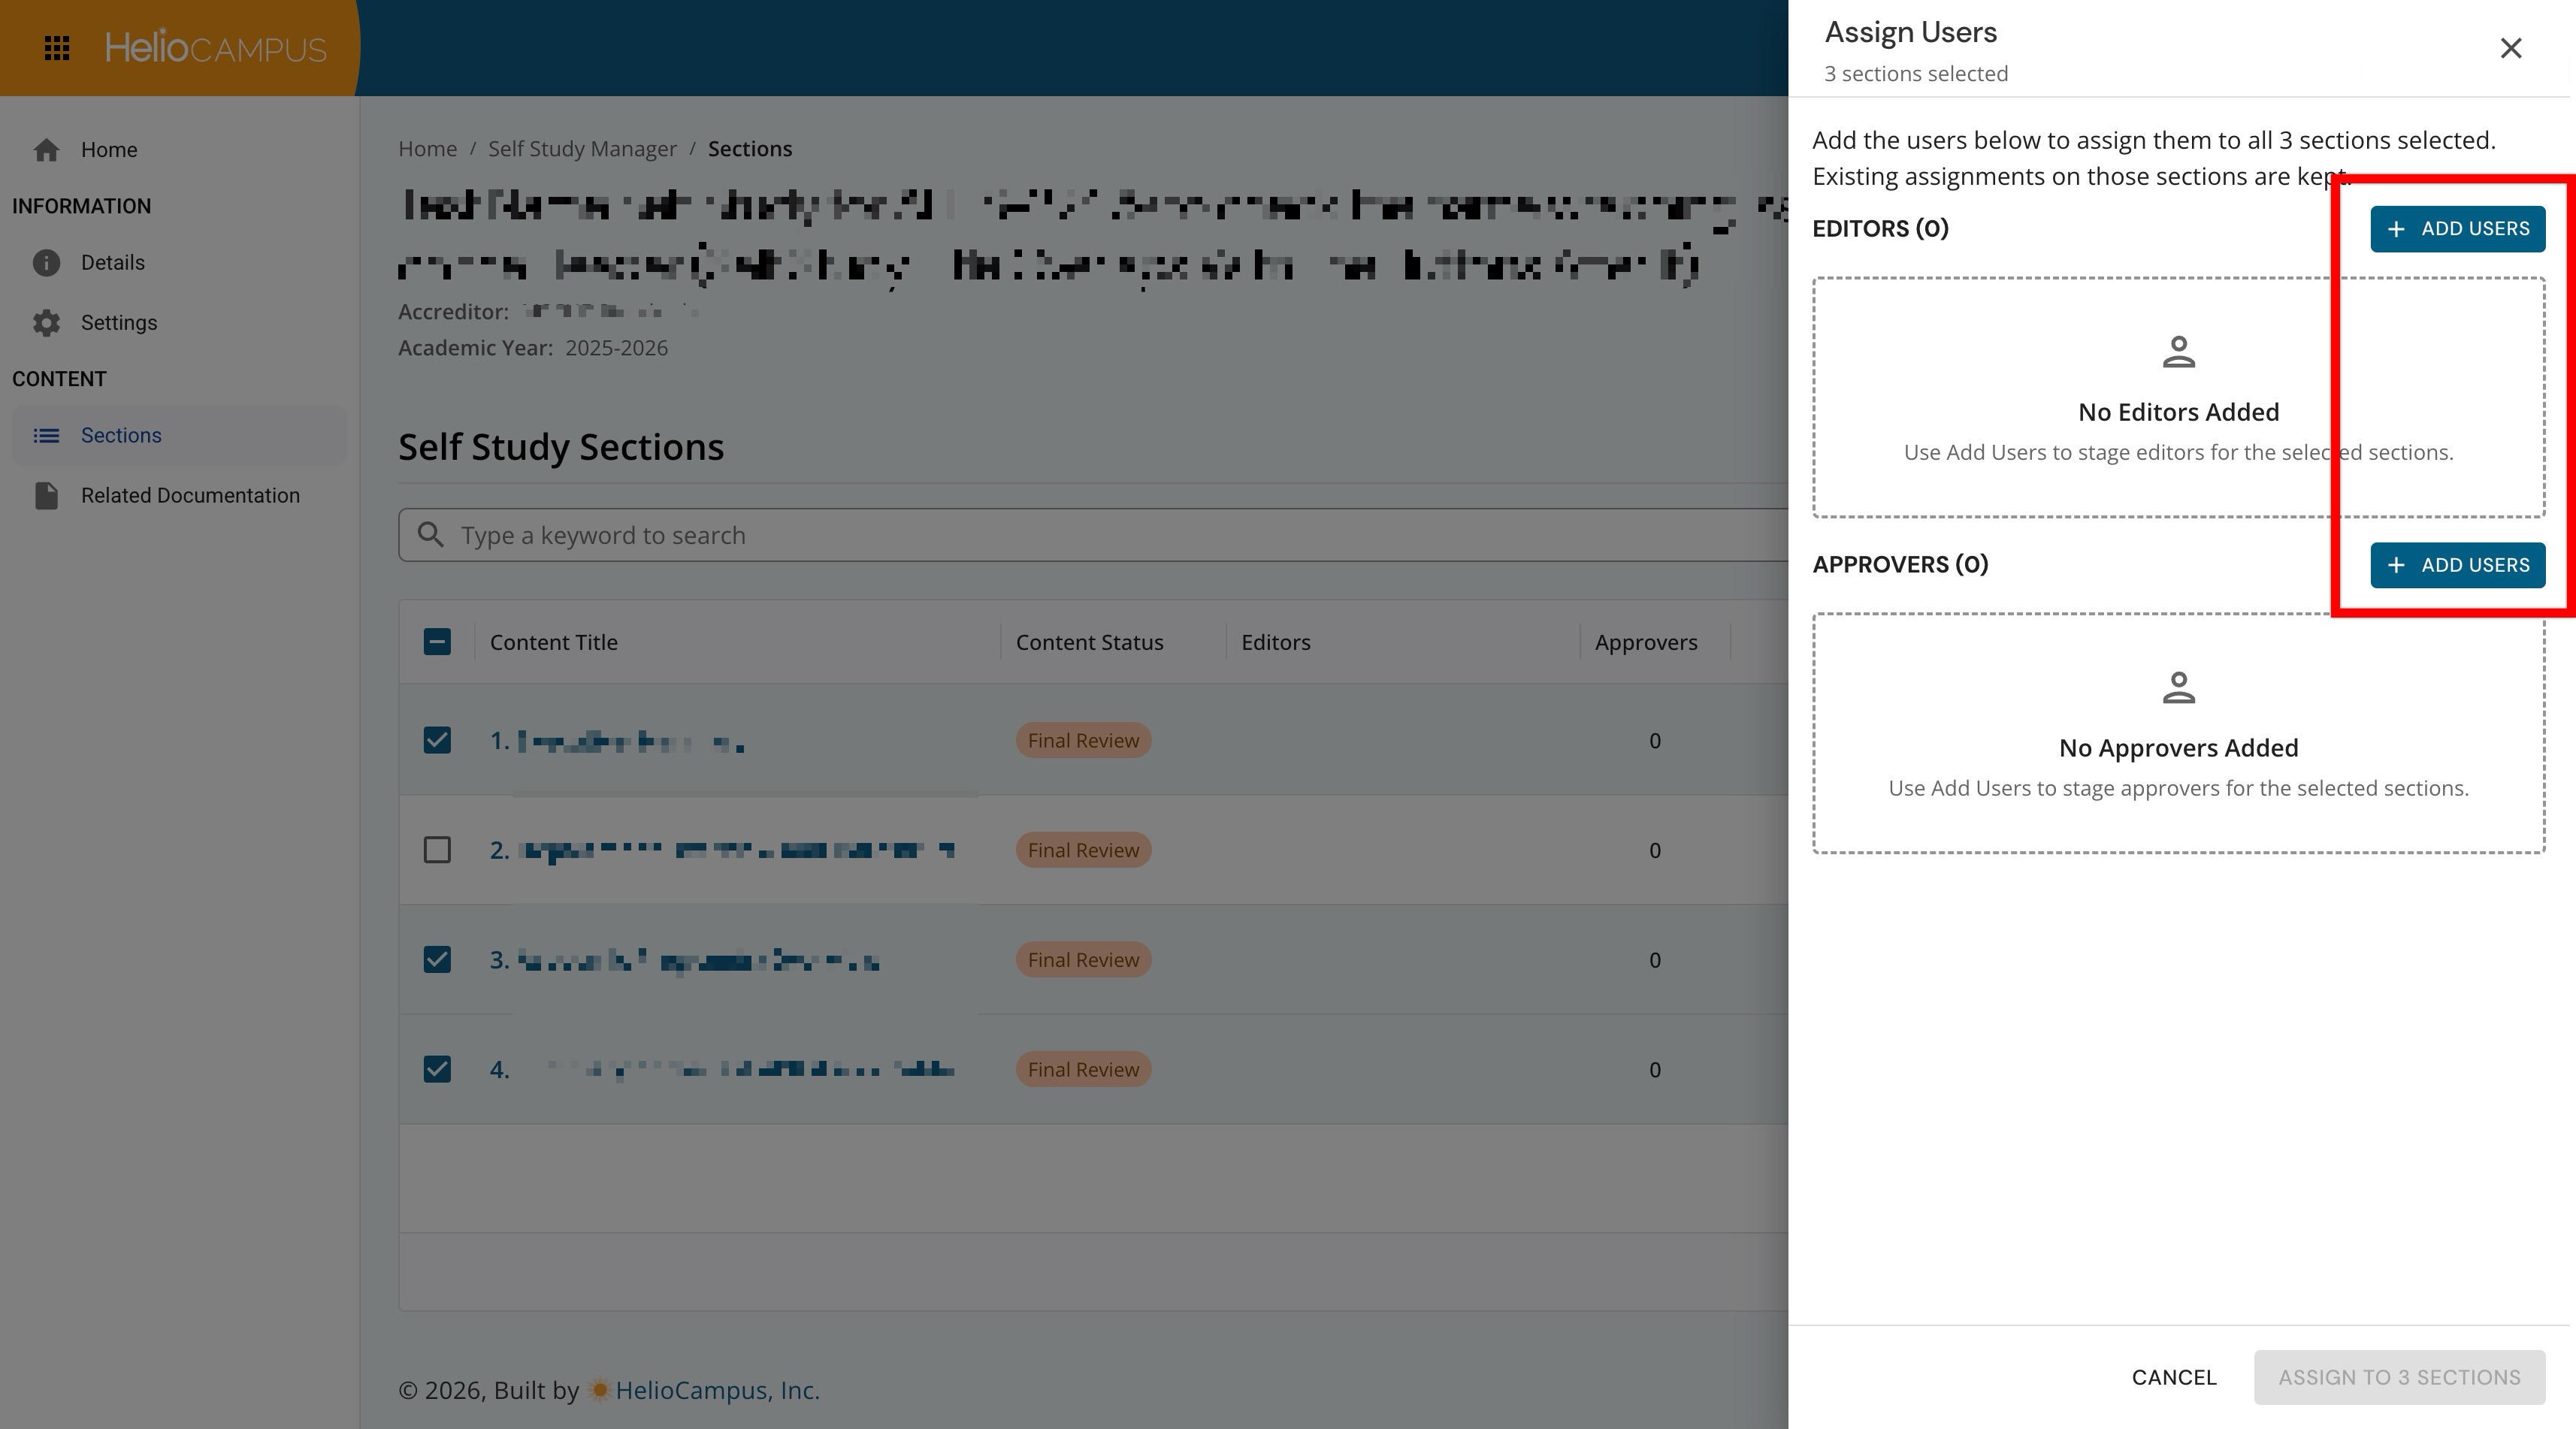Click the Editors column header
The height and width of the screenshot is (1429, 2576).
tap(1275, 642)
